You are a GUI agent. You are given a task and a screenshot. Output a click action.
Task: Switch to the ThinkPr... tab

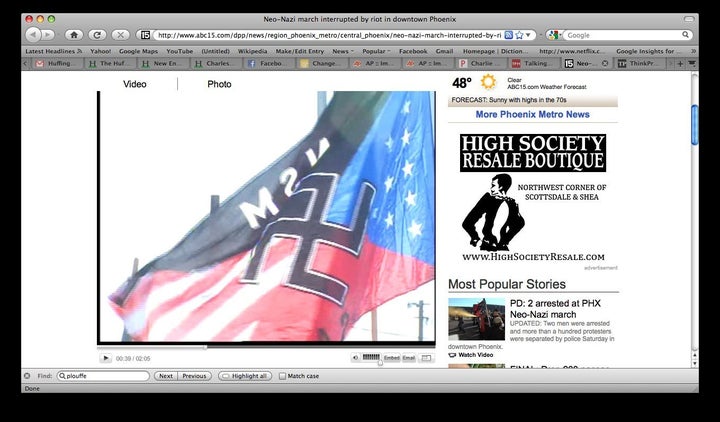click(642, 64)
